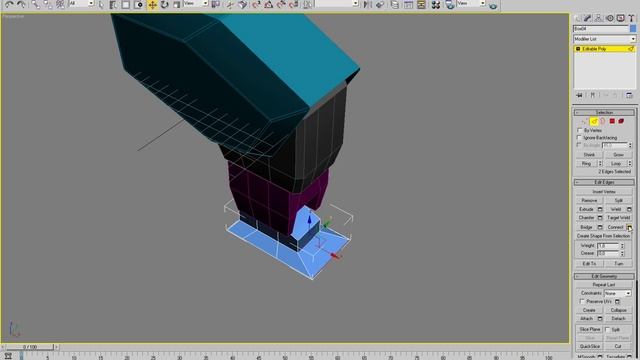The width and height of the screenshot is (640, 360).
Task: Click the Undo arrow in the toolbar
Action: coord(9,4)
